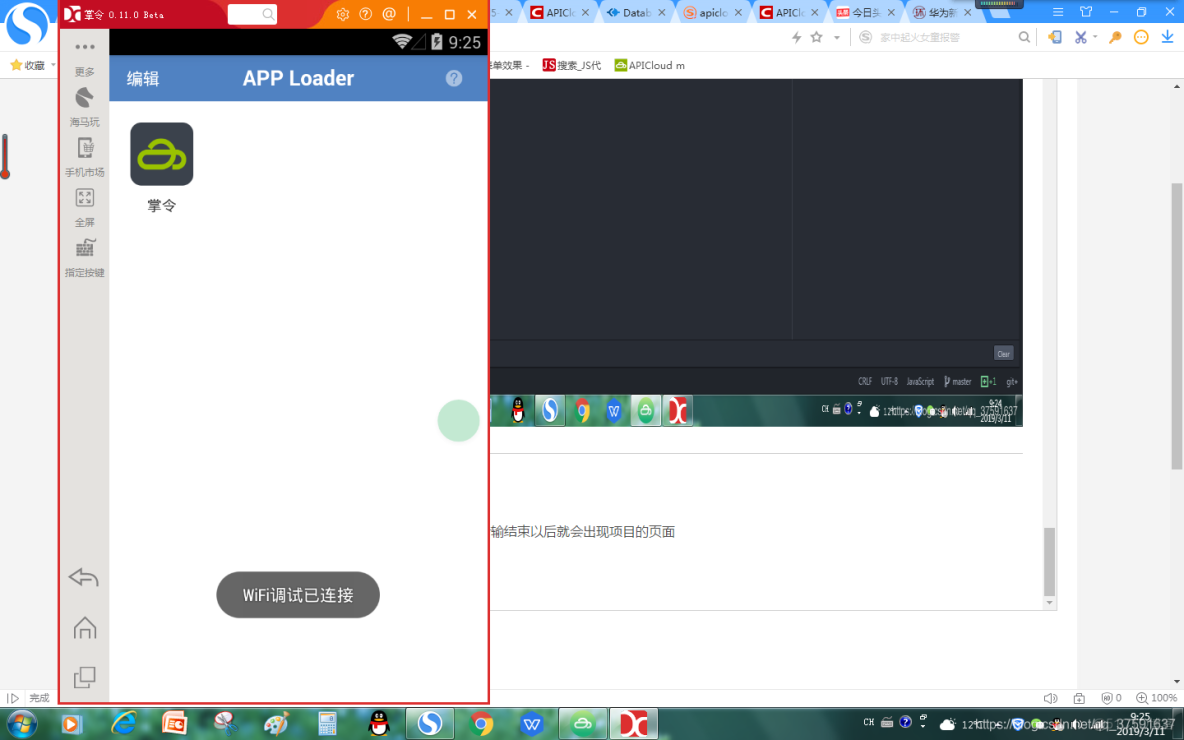Open the browser downloads arrow icon
Viewport: 1184px width, 740px height.
[x=1167, y=37]
